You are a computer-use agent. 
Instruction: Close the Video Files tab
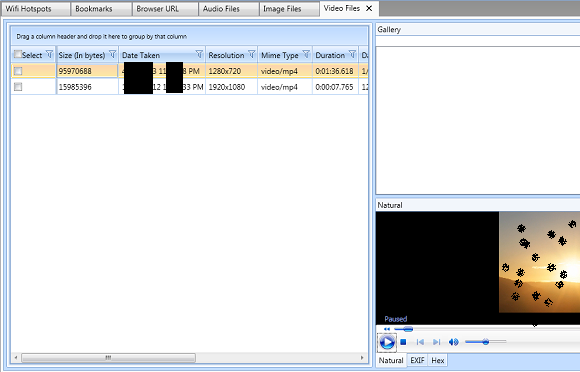pyautogui.click(x=369, y=8)
